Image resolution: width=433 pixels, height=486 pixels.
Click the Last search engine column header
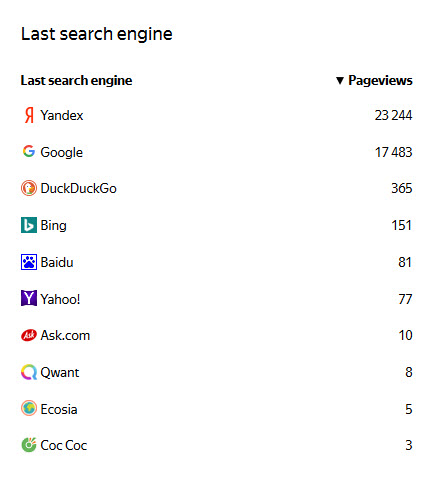pyautogui.click(x=76, y=81)
